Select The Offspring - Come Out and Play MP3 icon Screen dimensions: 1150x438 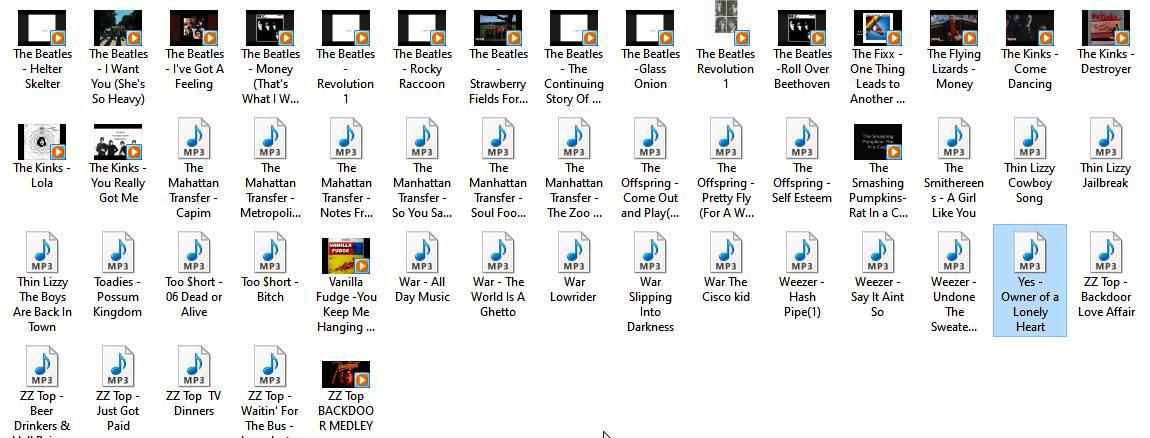point(650,139)
